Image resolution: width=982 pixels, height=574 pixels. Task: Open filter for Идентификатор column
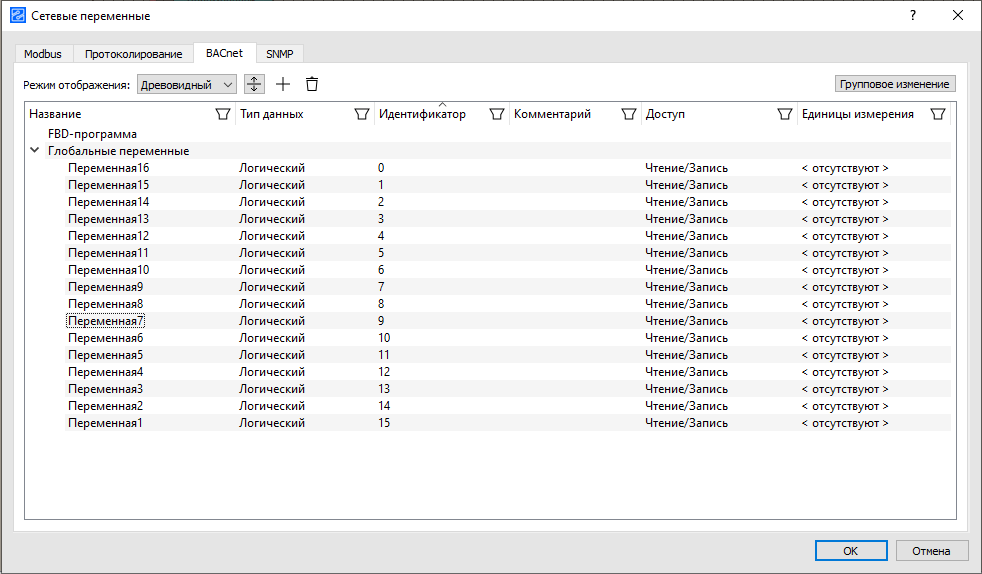click(x=496, y=114)
